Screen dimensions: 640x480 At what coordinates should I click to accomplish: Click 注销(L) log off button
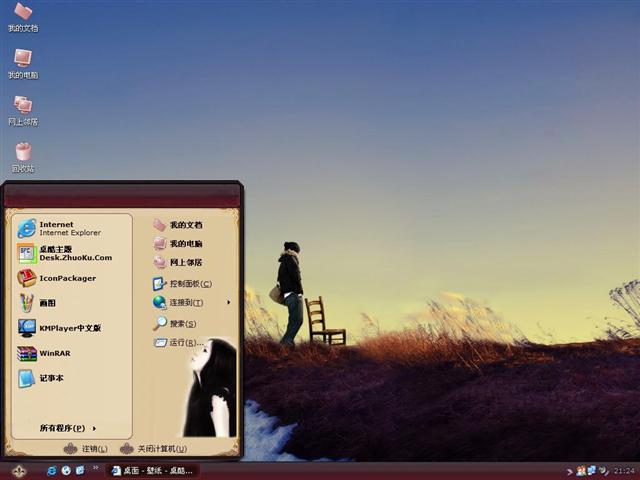(x=86, y=449)
